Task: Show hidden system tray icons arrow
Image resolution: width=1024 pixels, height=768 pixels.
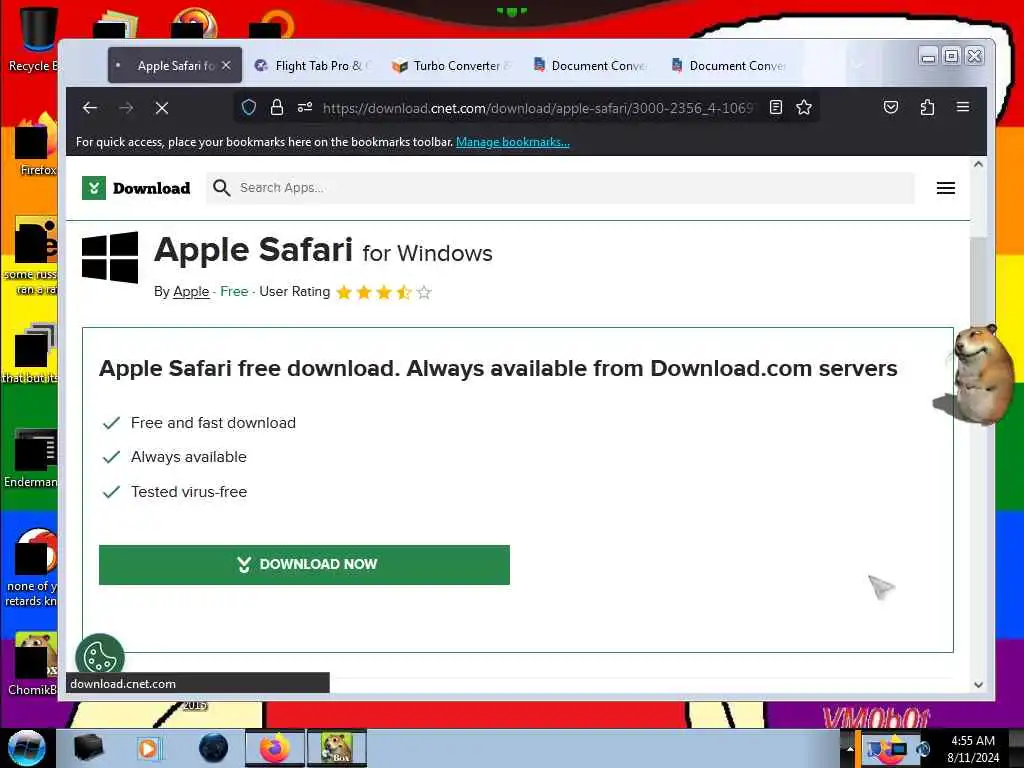Action: (850, 748)
